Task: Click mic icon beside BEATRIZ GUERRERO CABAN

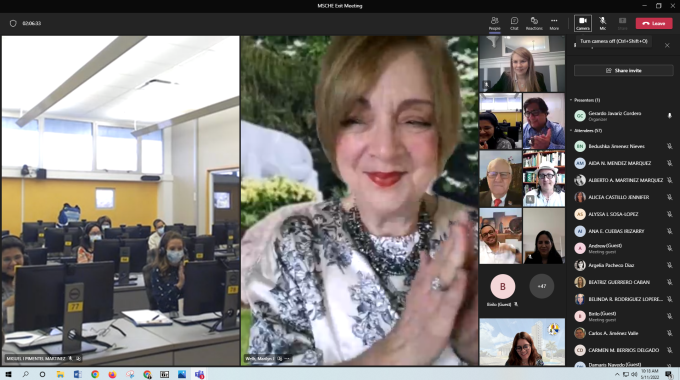Action: click(x=669, y=282)
